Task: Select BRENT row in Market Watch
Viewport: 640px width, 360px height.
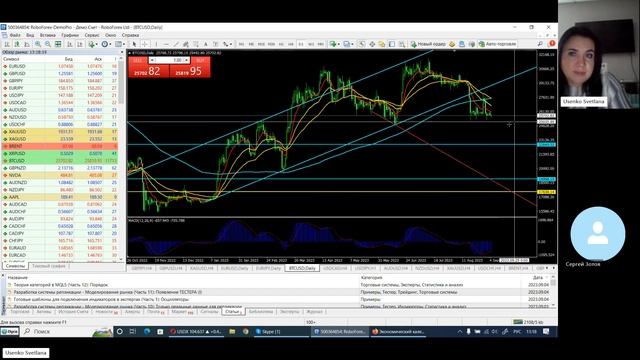Action: 60,146
